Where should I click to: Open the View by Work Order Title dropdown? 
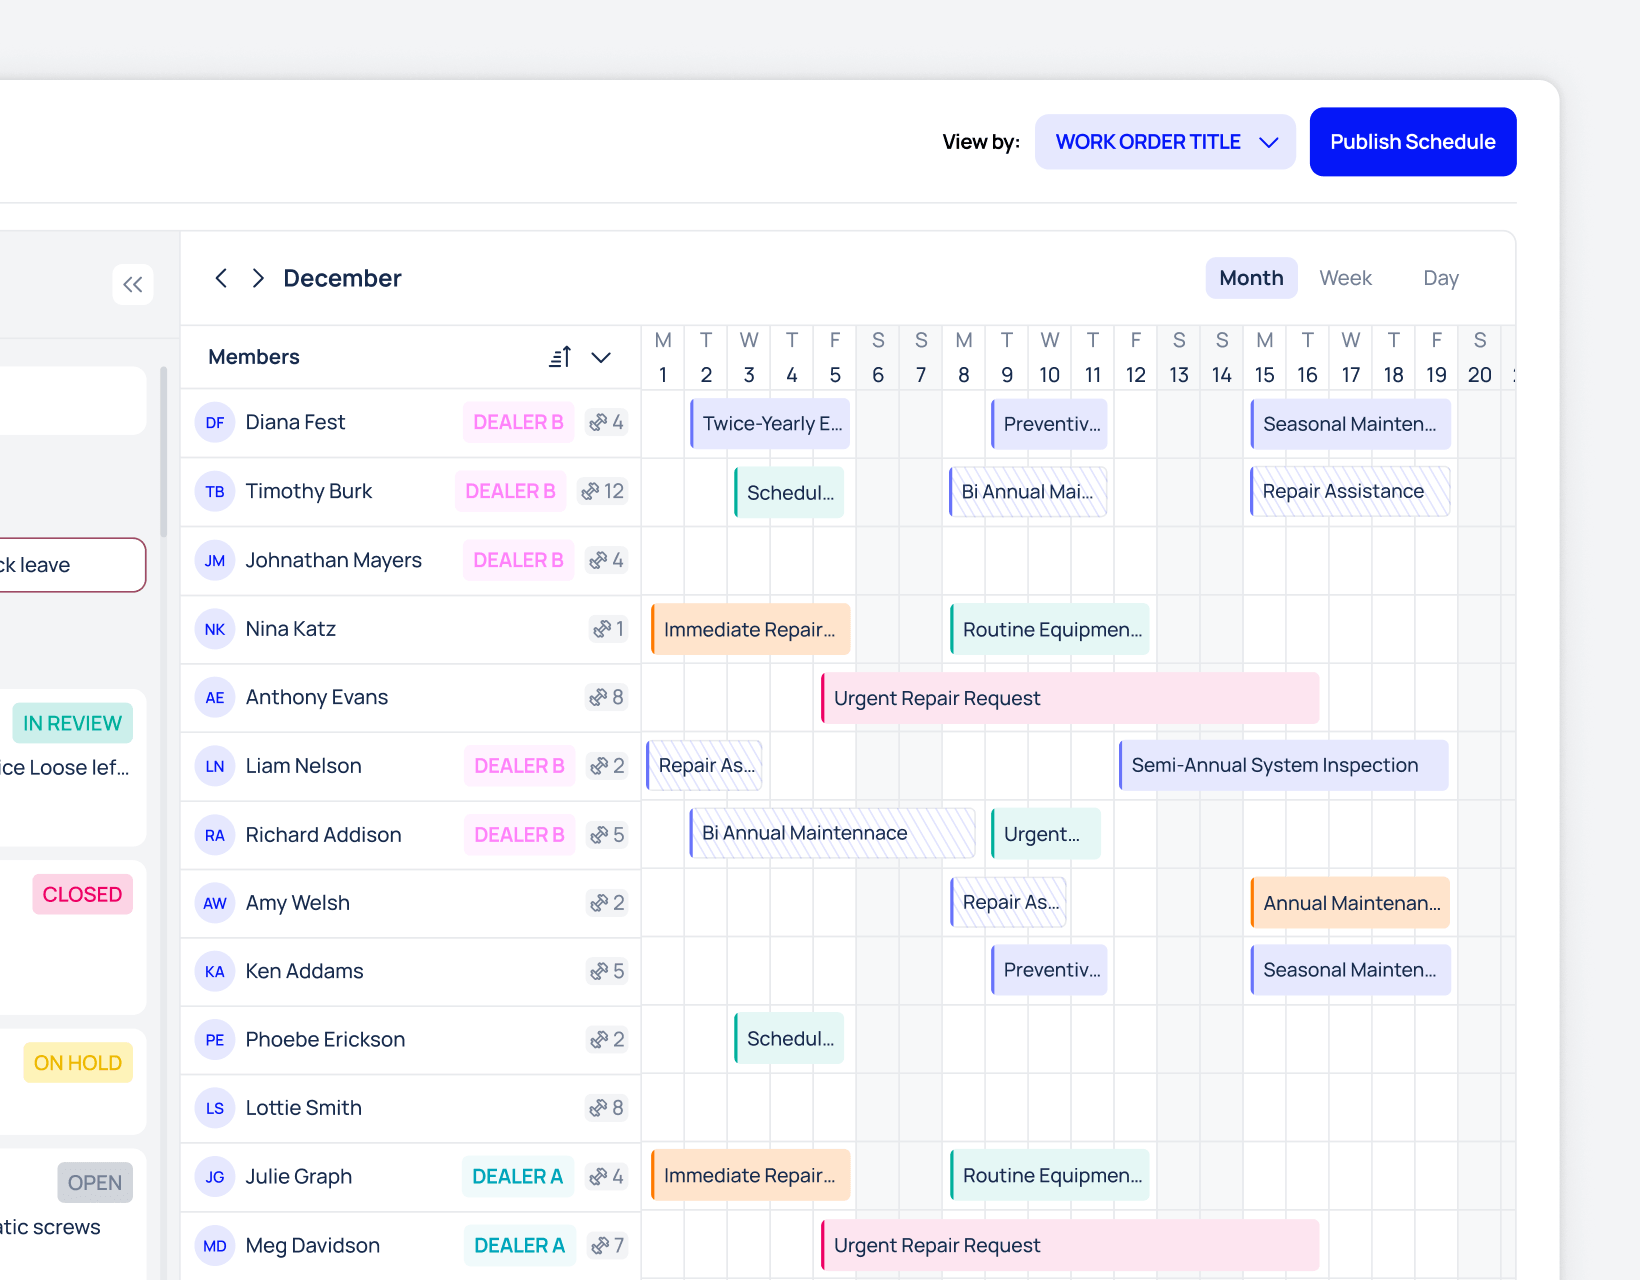click(1165, 142)
